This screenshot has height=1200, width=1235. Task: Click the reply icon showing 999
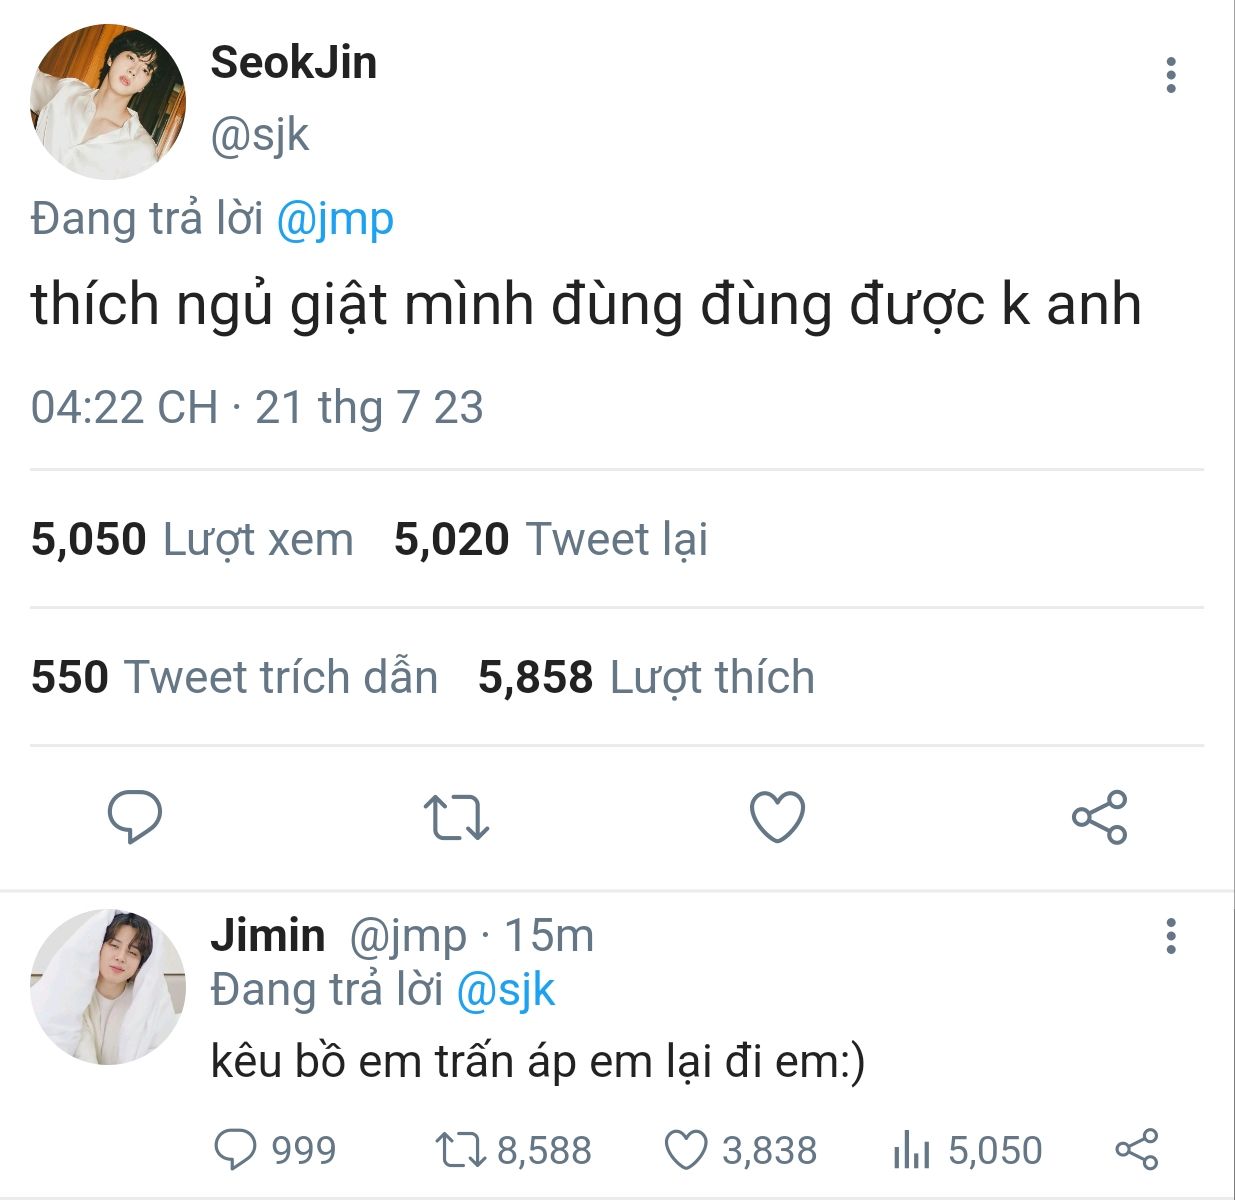(x=276, y=1150)
